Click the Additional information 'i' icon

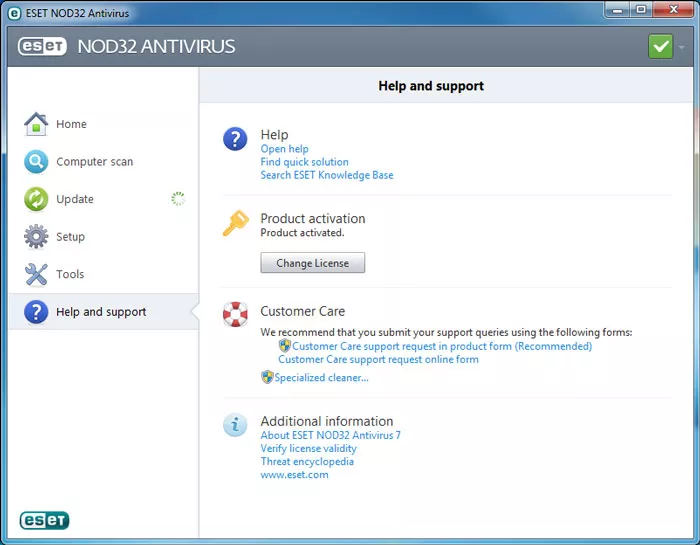click(x=235, y=424)
